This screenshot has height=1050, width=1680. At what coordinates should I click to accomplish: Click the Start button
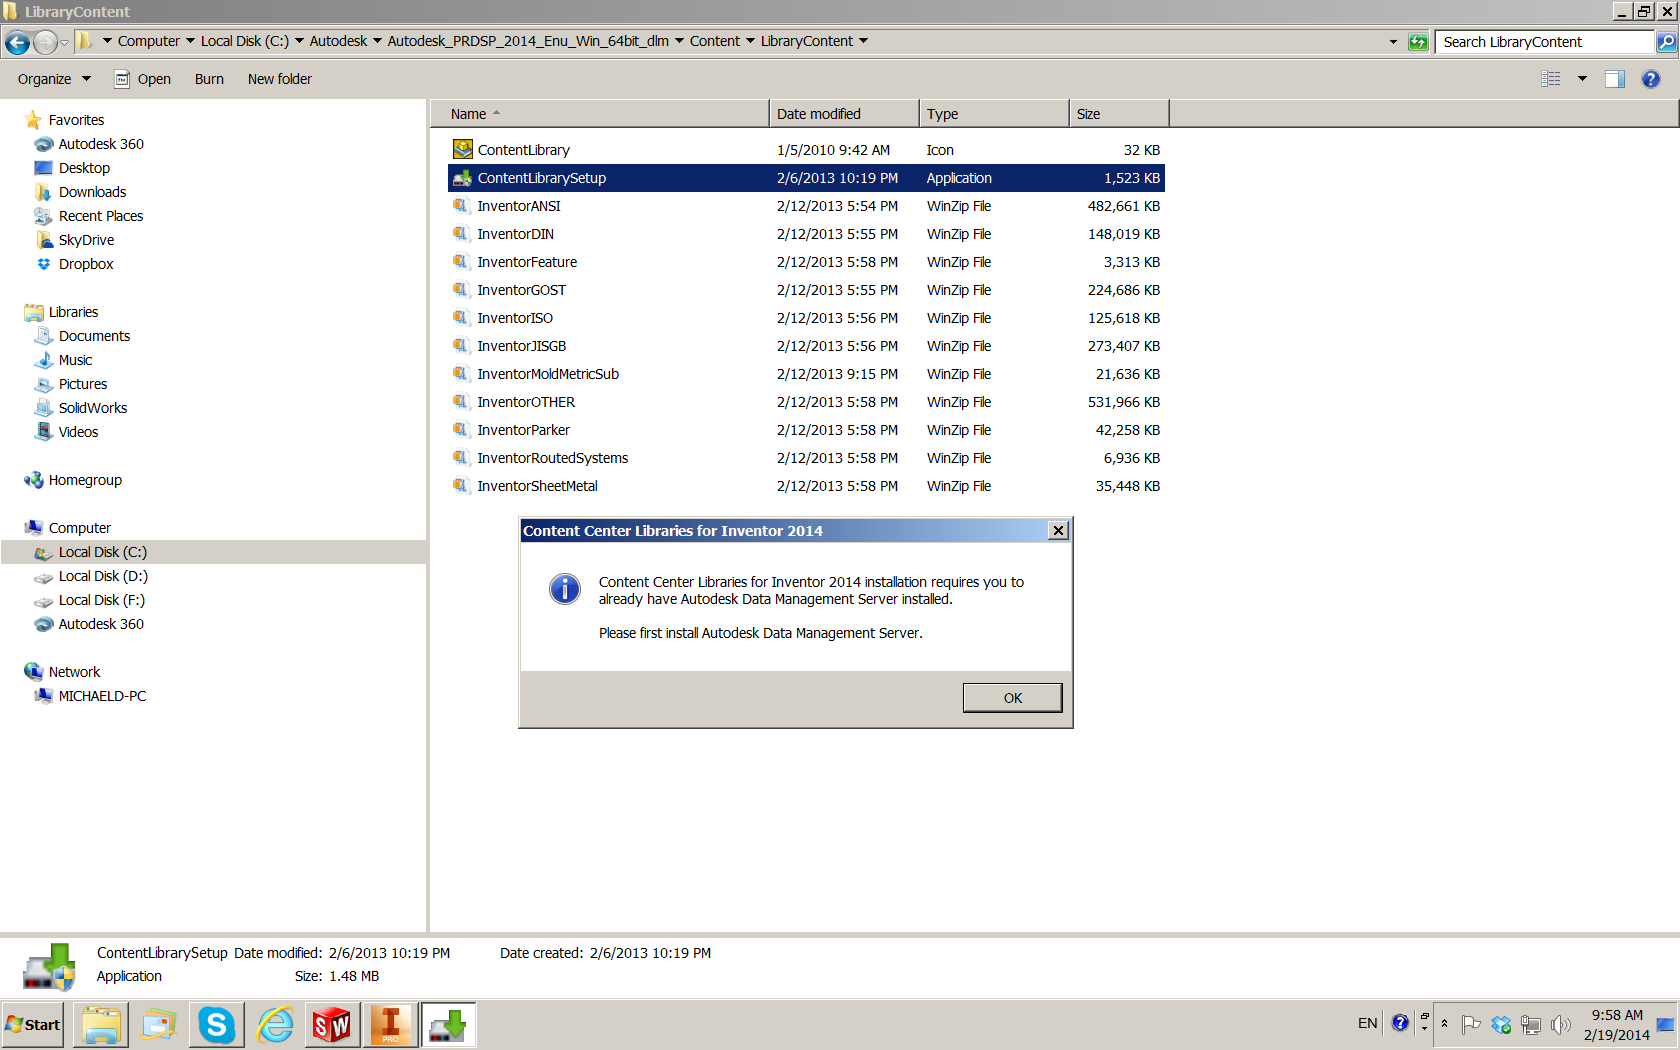[x=33, y=1025]
